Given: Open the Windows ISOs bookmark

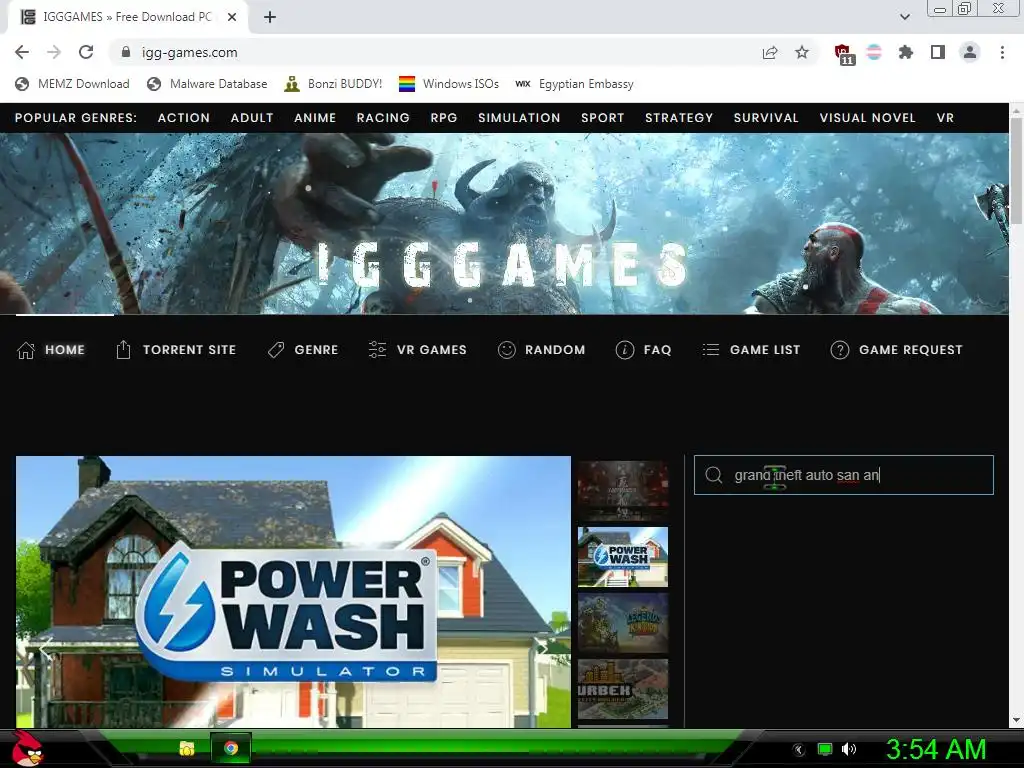Looking at the screenshot, I should [x=449, y=84].
